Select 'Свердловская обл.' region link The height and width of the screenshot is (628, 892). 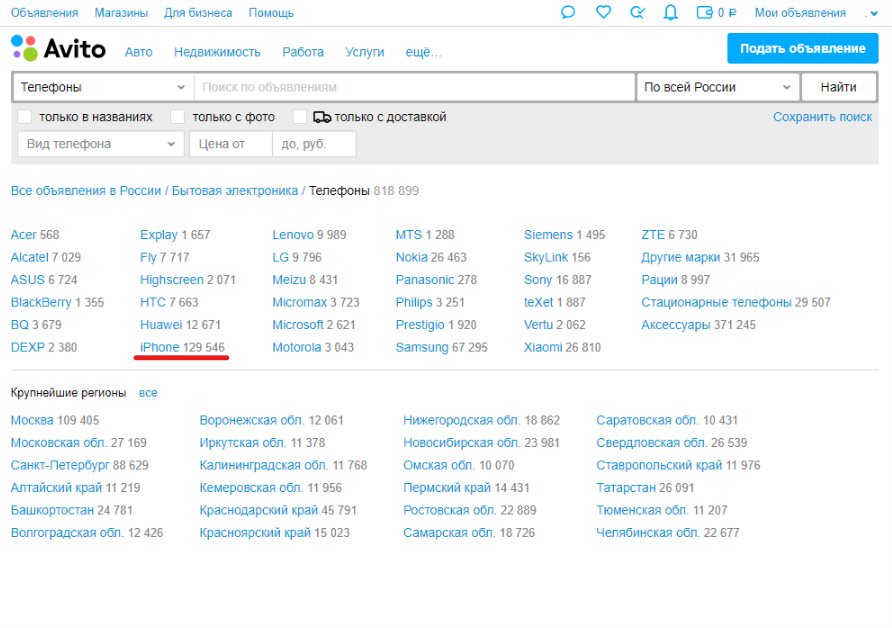[x=652, y=443]
